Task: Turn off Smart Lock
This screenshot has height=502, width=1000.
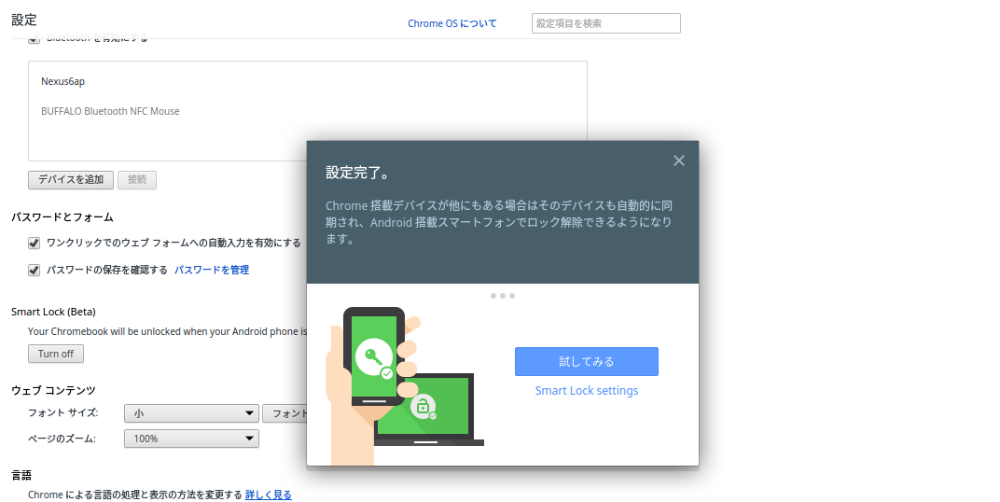Action: tap(55, 354)
